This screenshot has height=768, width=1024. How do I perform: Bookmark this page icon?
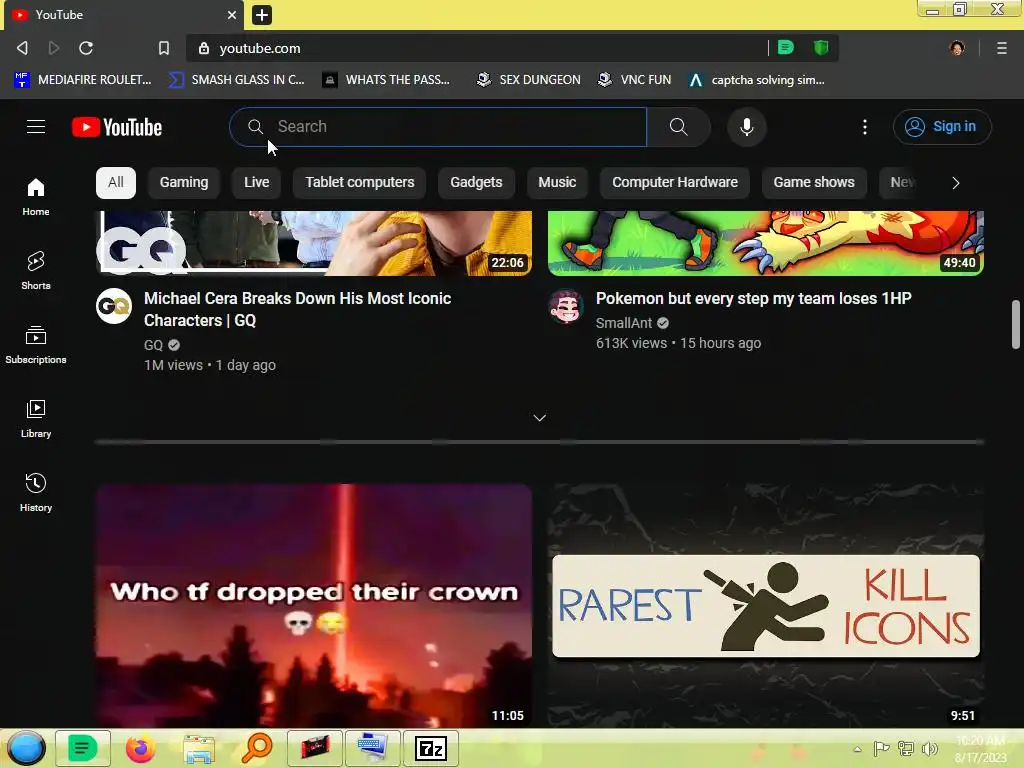pyautogui.click(x=163, y=48)
